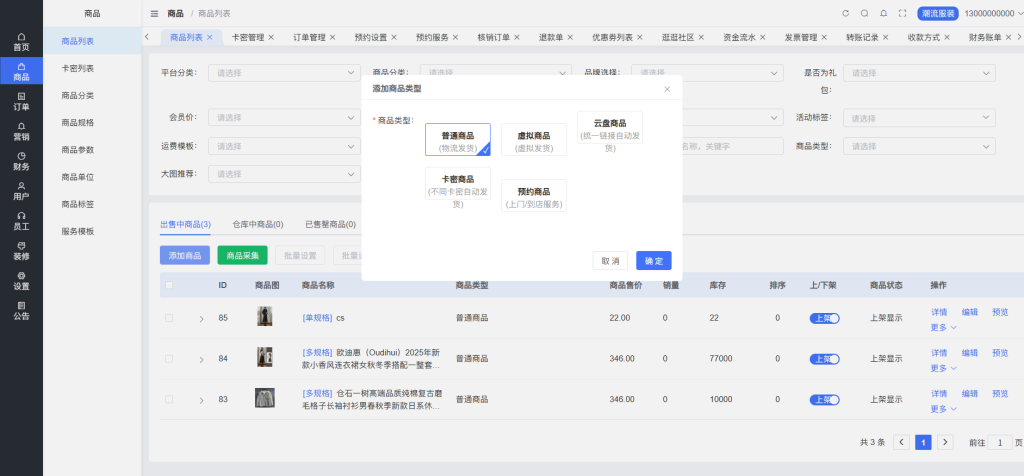Viewport: 1024px width, 476px height.
Task: Expand row for product ID 84
Action: pos(201,359)
